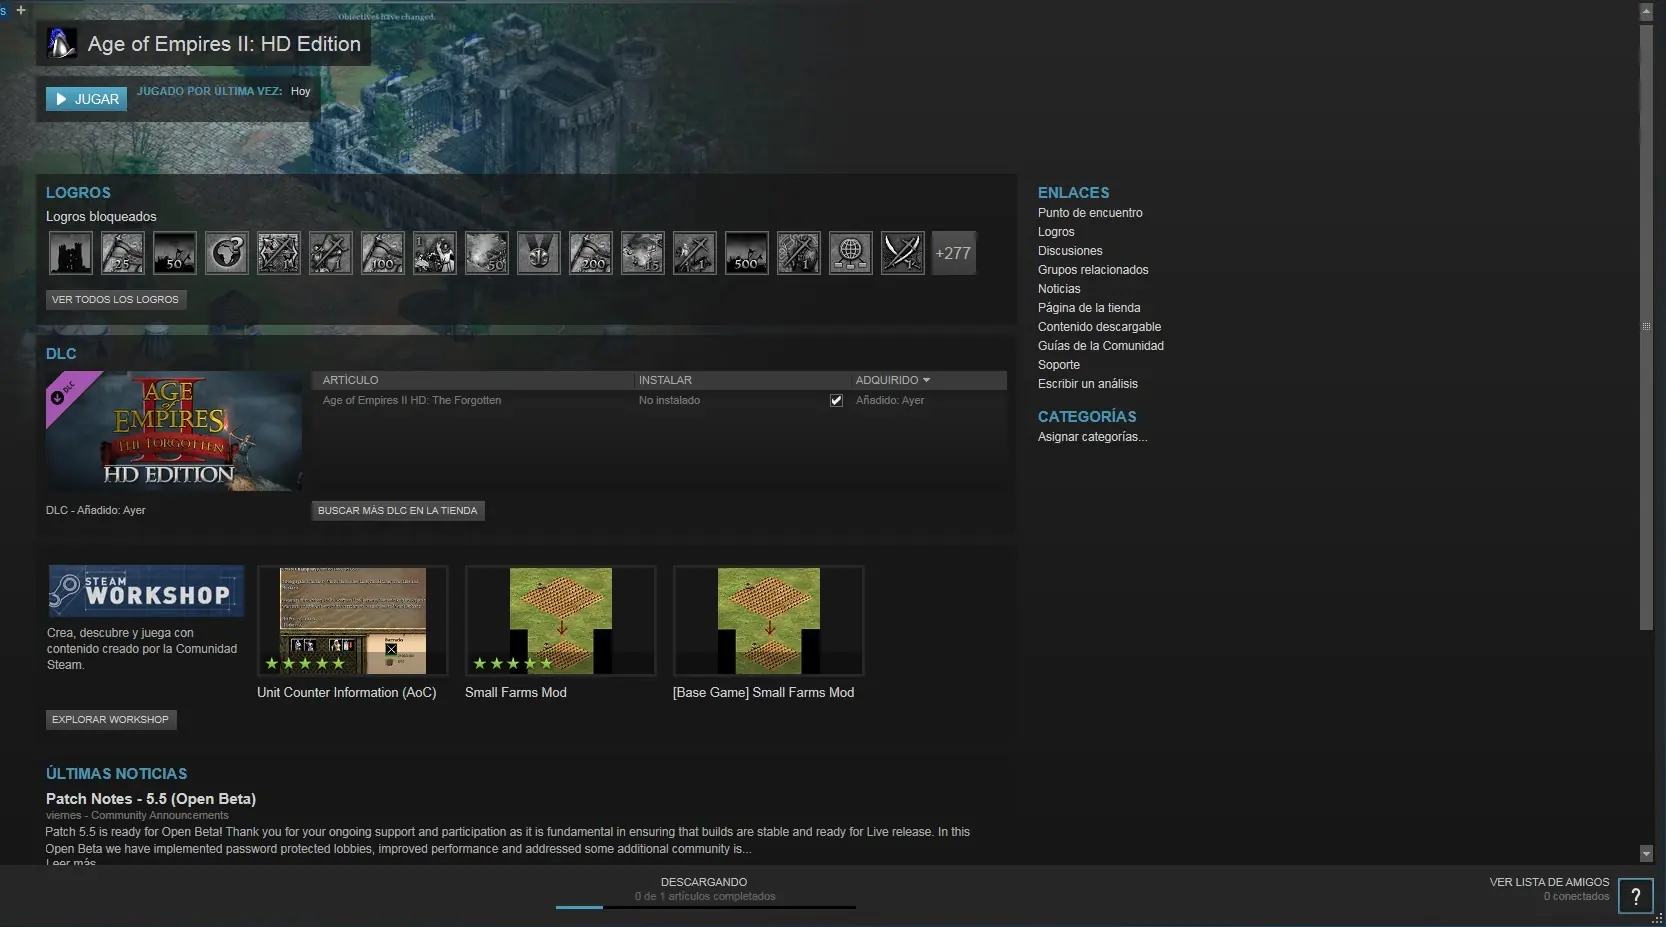Open VER LISTA DE AMIGOS
The image size is (1666, 927).
pyautogui.click(x=1549, y=882)
